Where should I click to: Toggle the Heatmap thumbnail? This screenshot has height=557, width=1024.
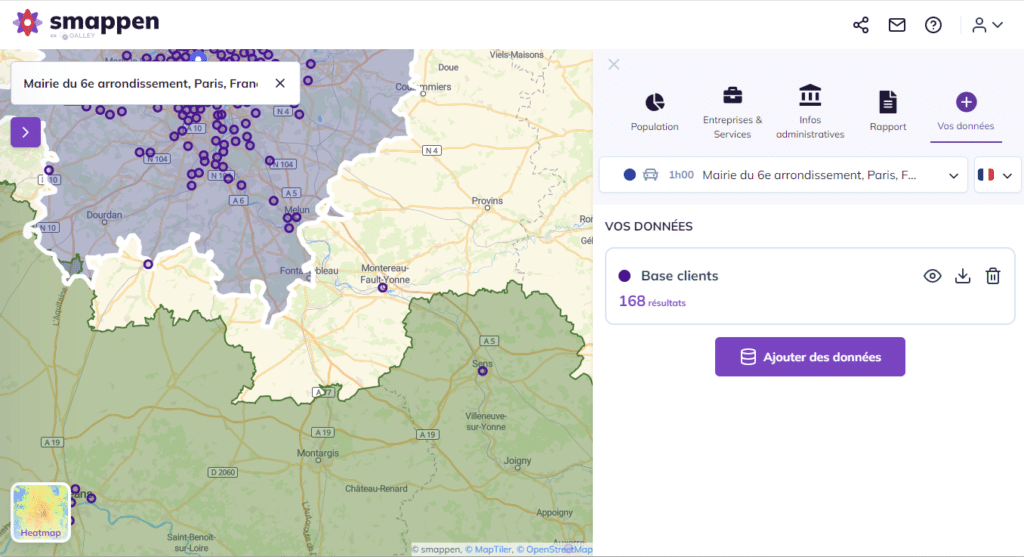pos(40,512)
